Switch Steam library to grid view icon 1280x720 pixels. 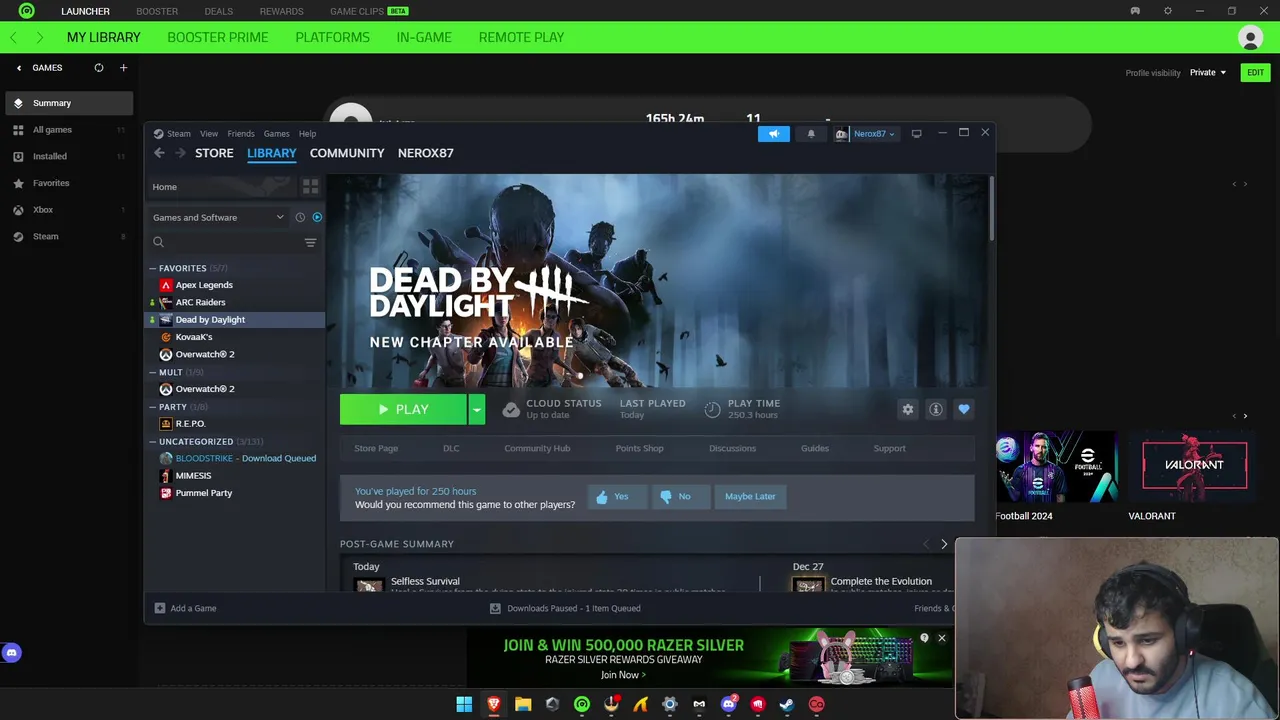click(x=310, y=187)
